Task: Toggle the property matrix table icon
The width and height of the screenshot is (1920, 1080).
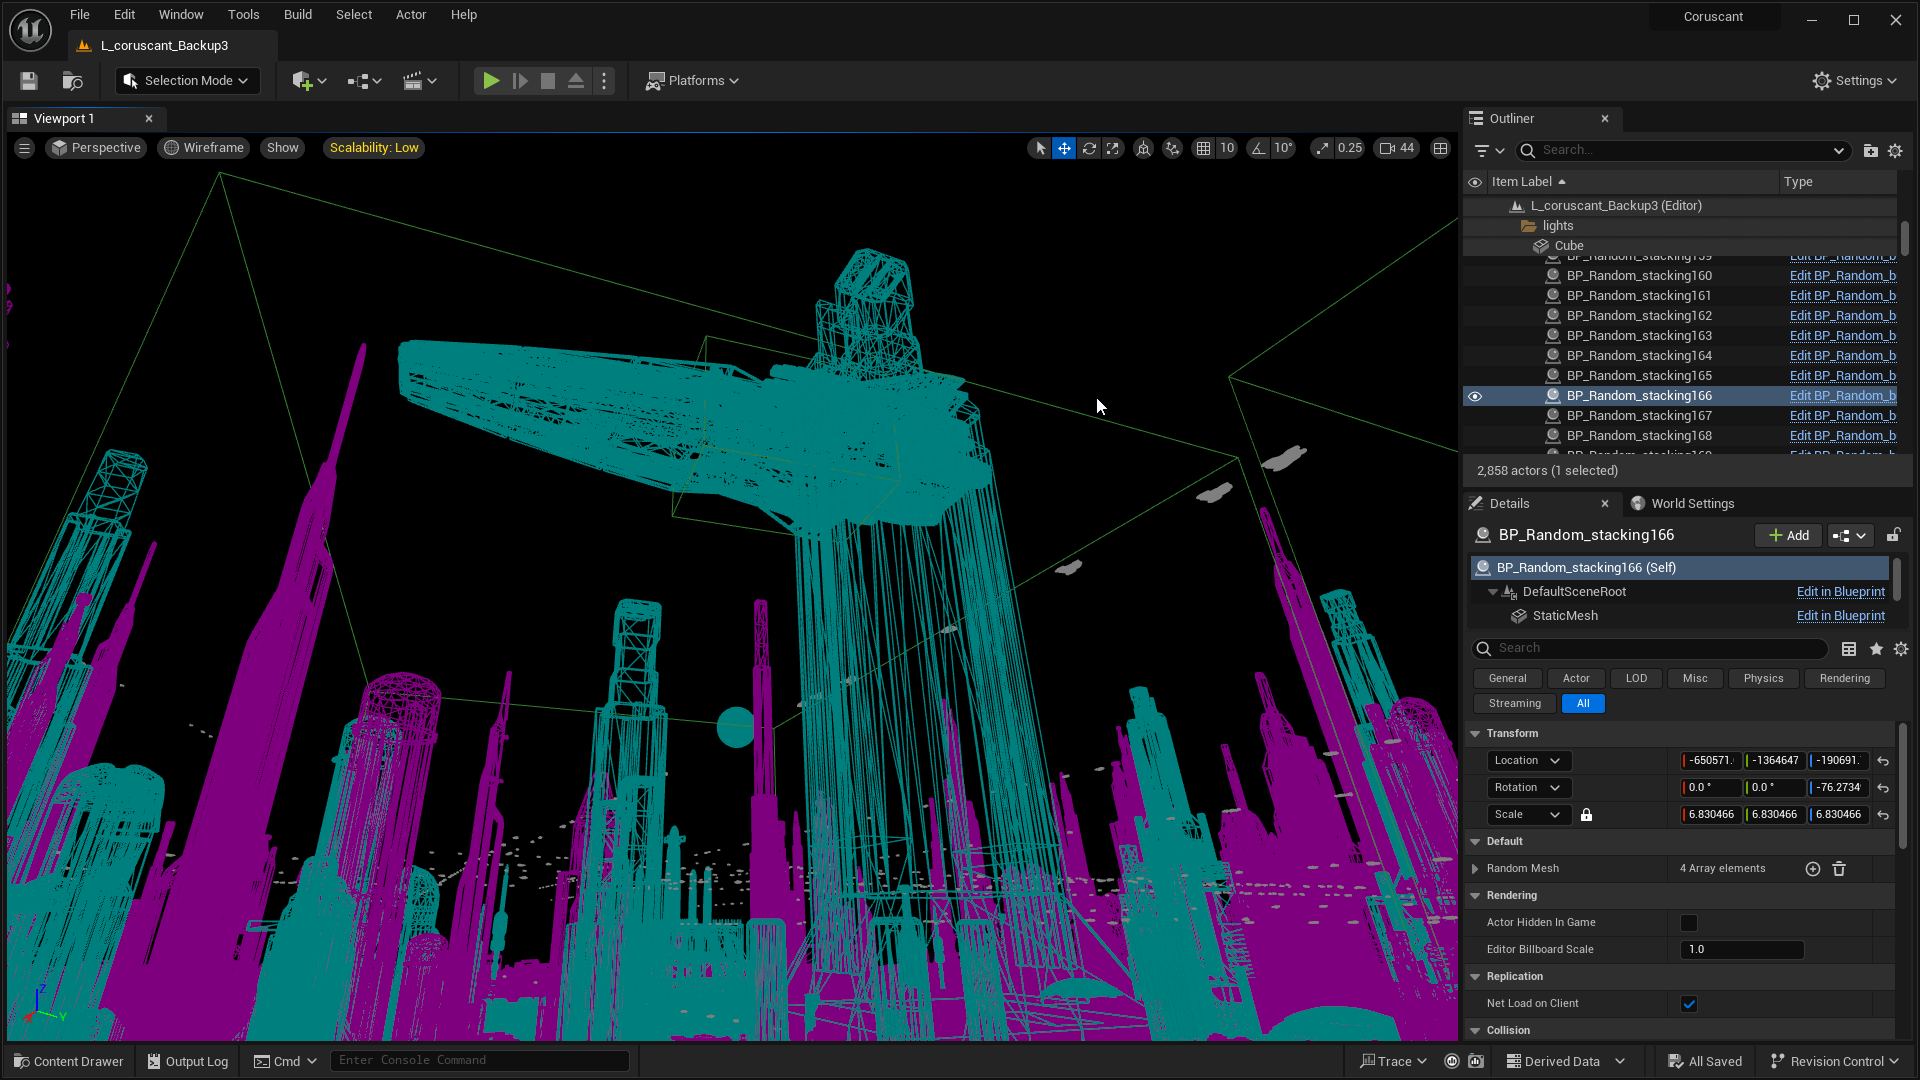Action: (x=1849, y=649)
